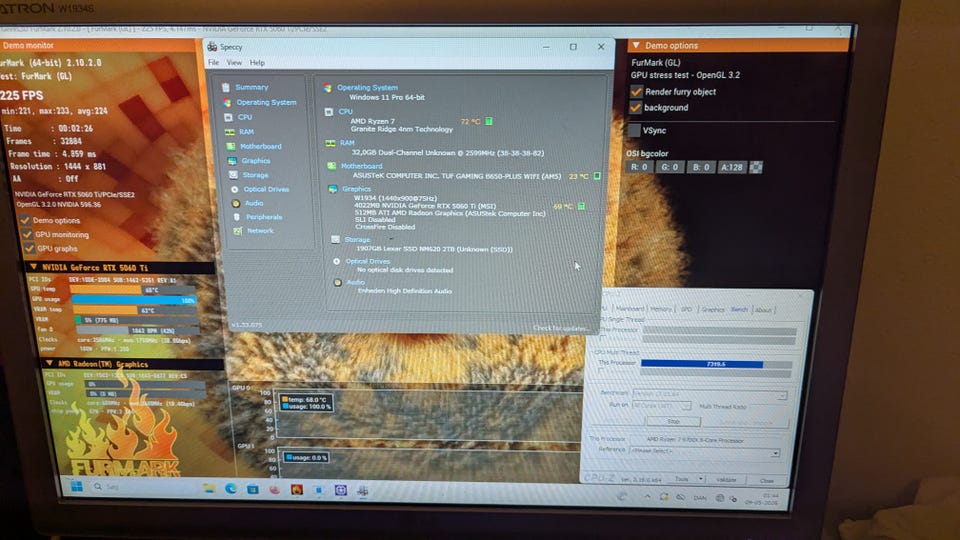Click the Speccy app icon in title bar
This screenshot has width=960, height=540.
[x=212, y=47]
